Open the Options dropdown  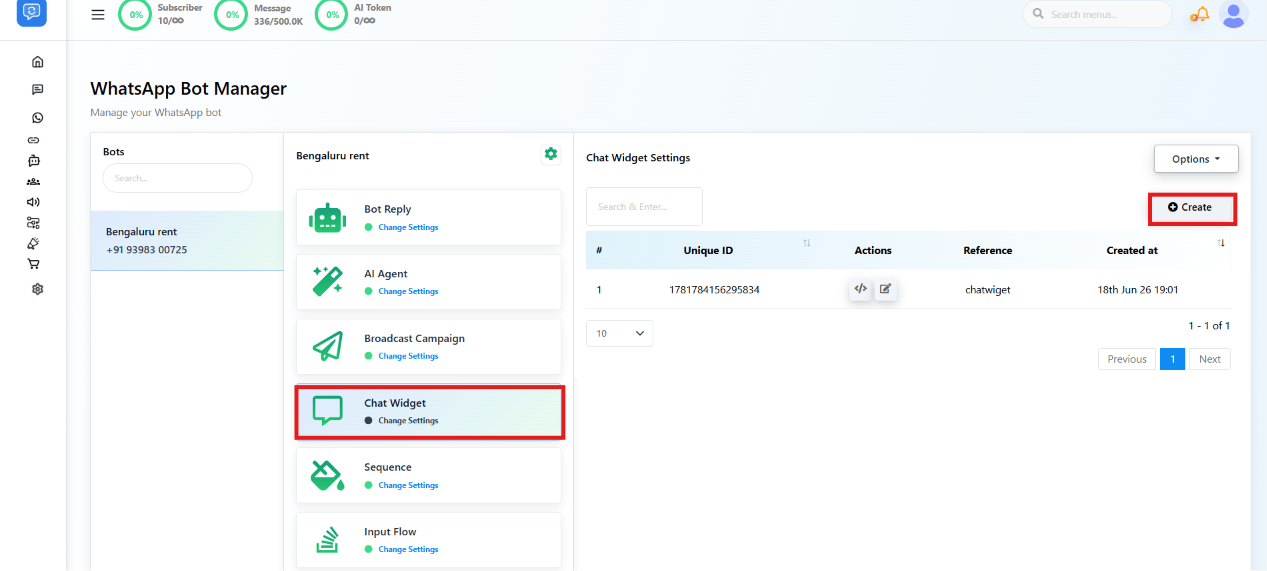(x=1196, y=159)
